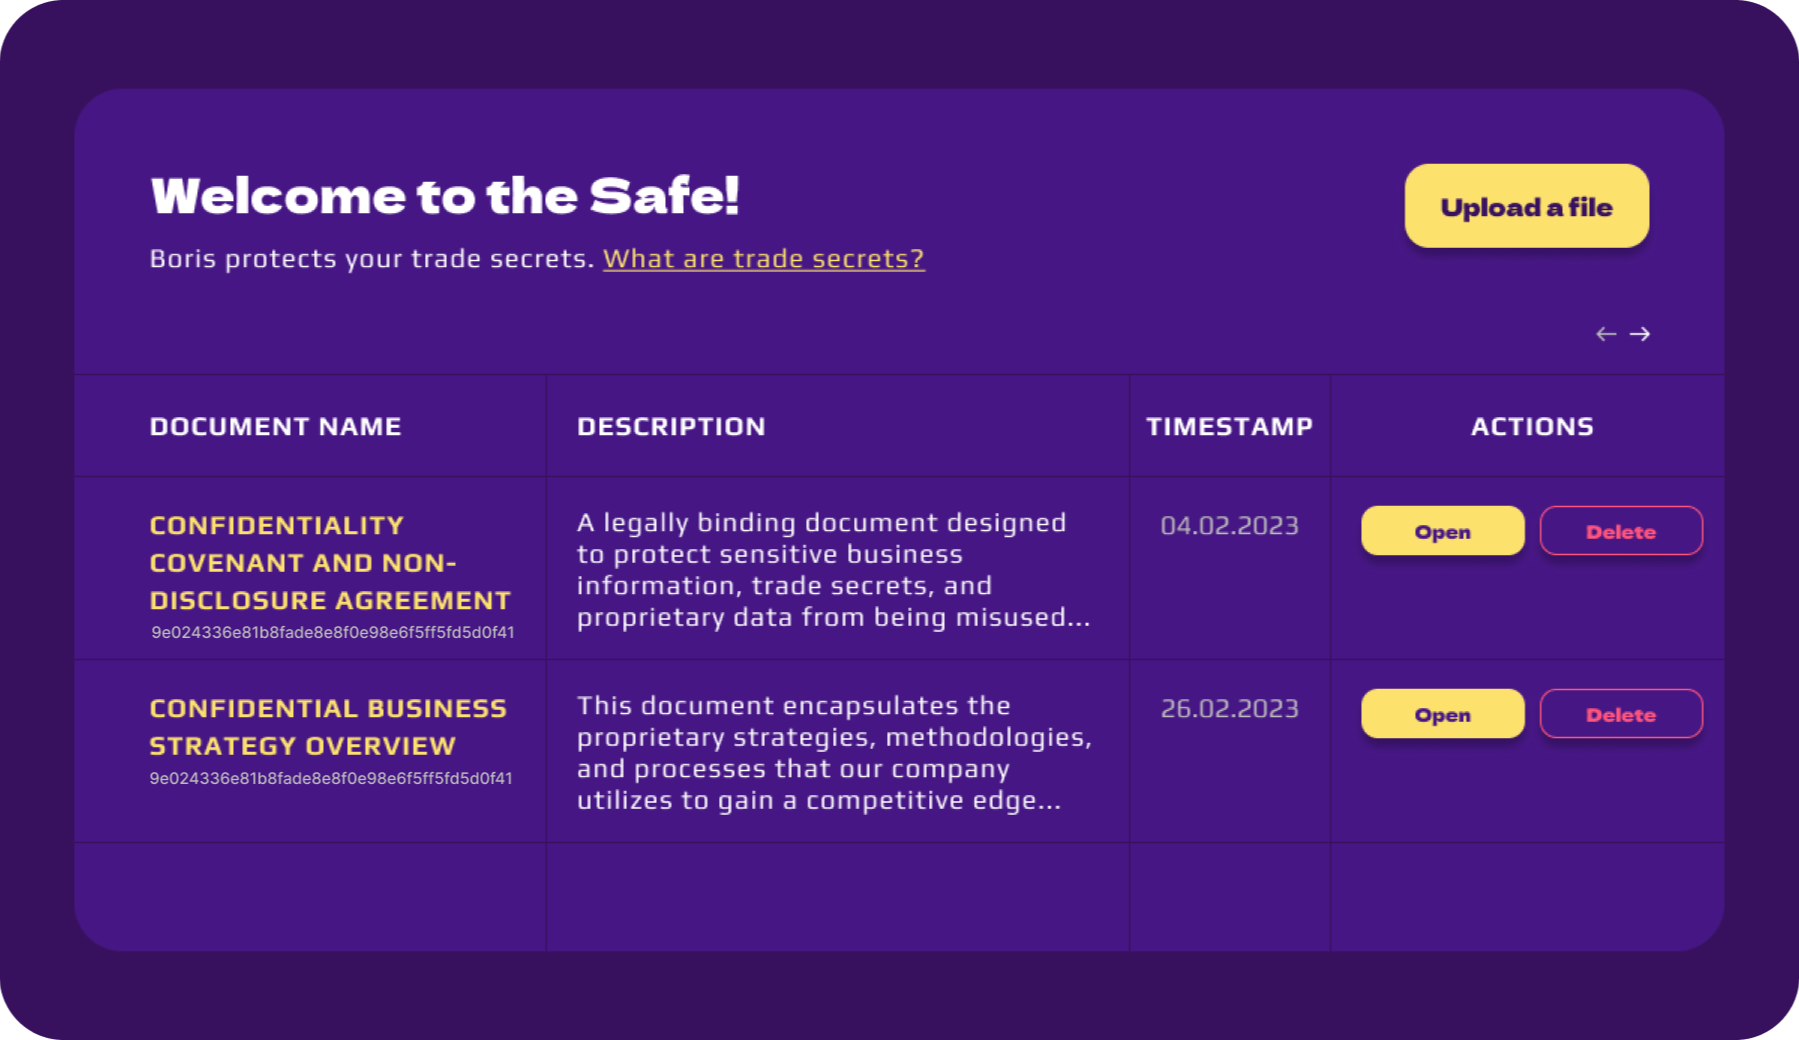Screen dimensions: 1799x1040
Task: Click the Description column header
Action: click(671, 427)
